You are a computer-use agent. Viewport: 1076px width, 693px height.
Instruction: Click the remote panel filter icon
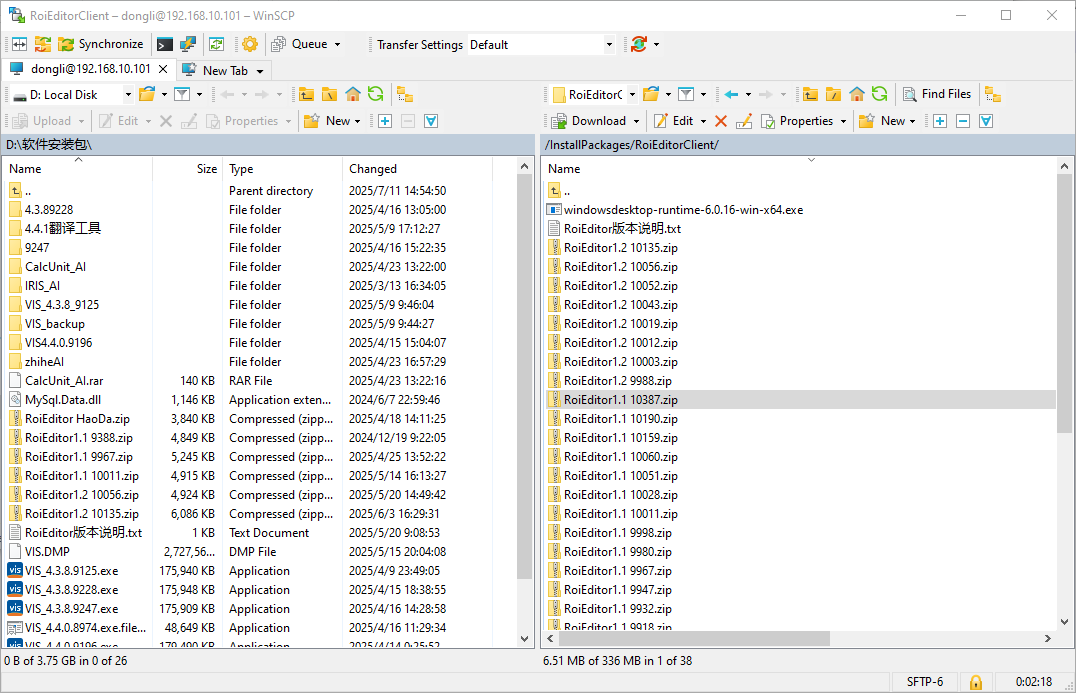point(686,94)
